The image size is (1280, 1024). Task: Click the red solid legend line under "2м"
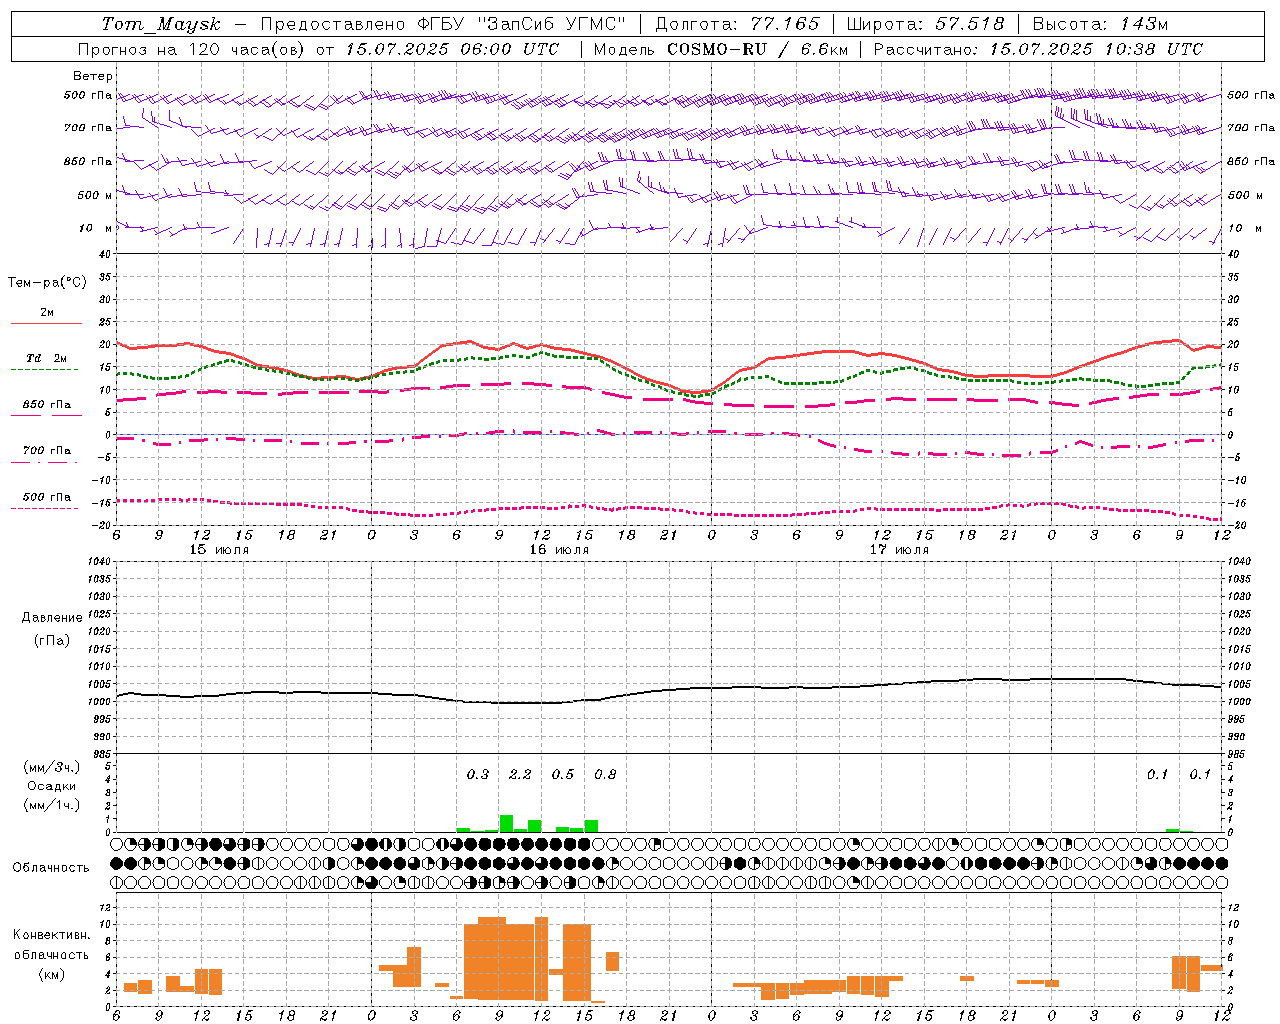pos(46,323)
